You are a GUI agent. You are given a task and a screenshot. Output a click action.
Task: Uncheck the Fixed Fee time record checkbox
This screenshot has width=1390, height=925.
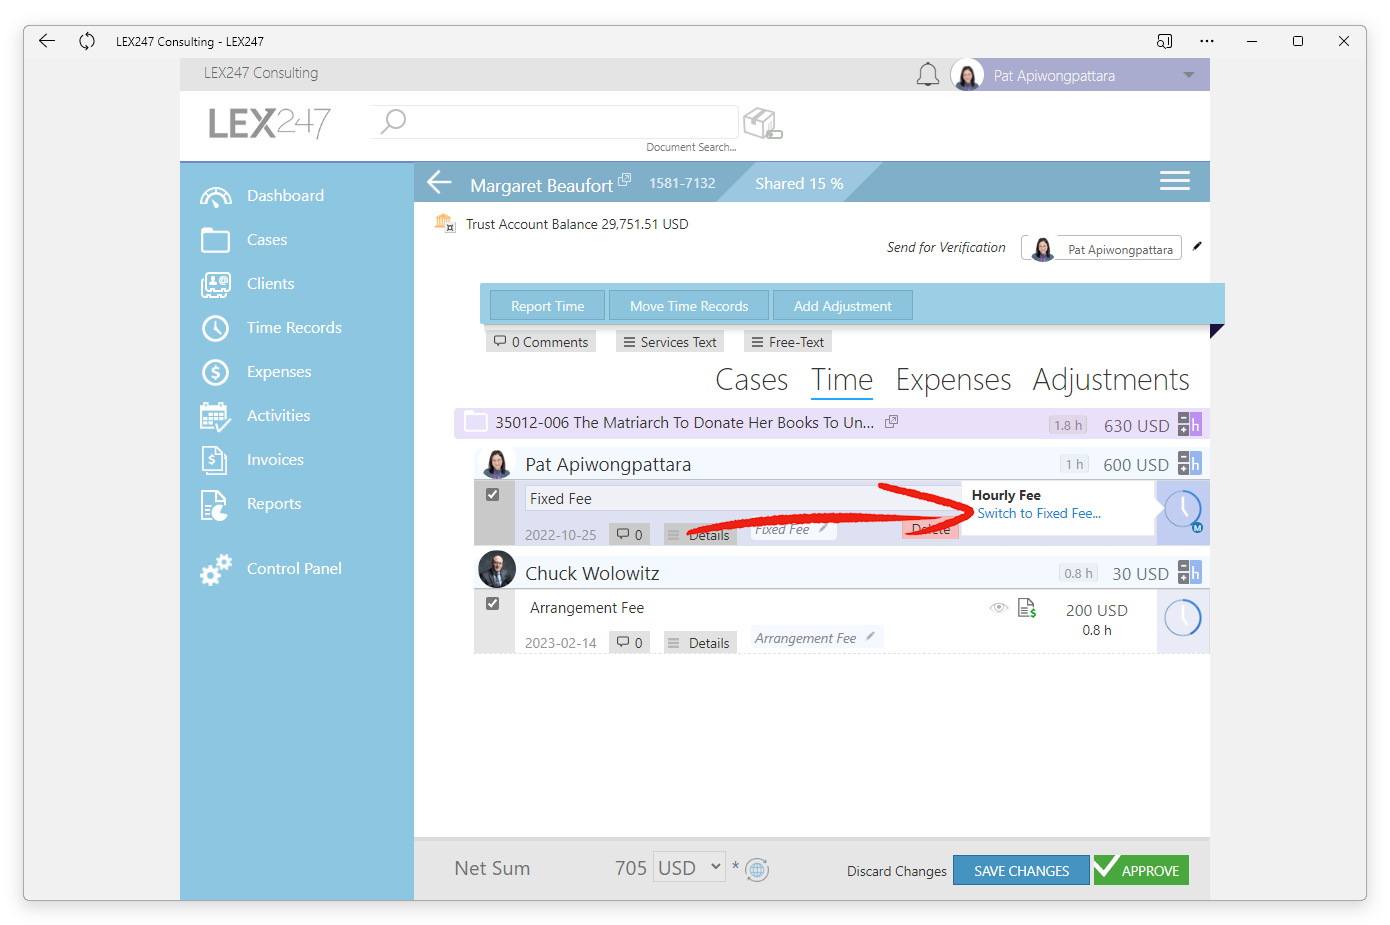click(x=492, y=494)
